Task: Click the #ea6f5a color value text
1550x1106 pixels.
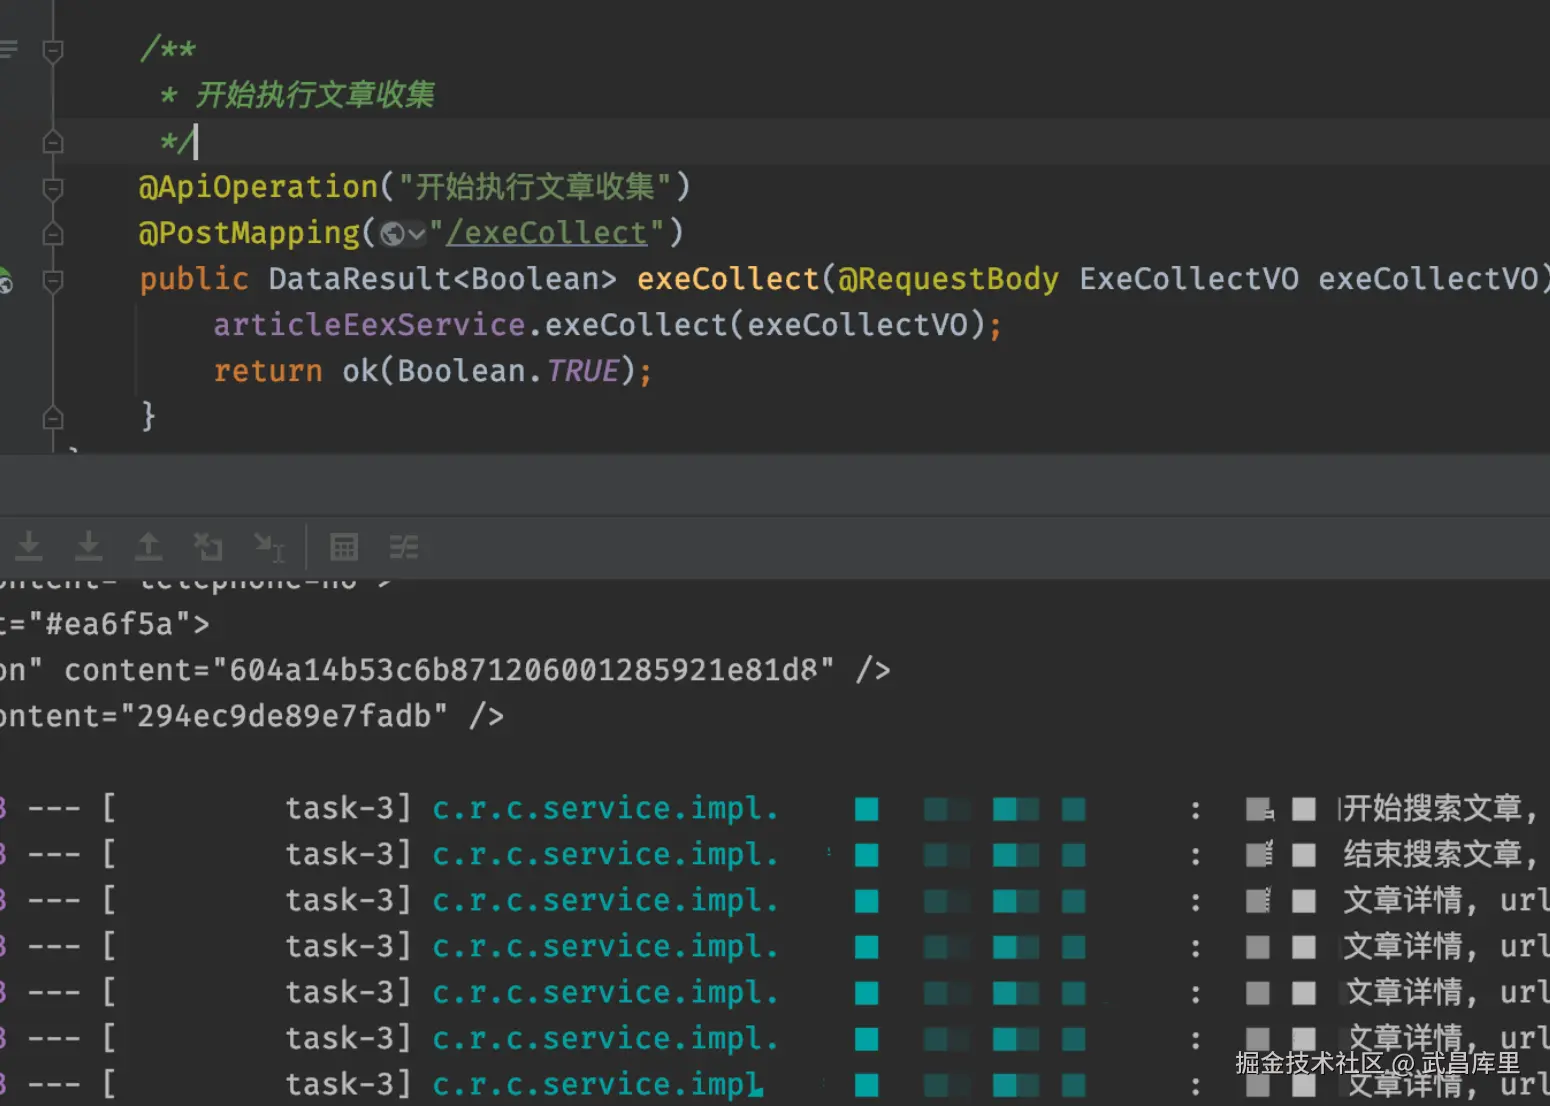Action: [109, 624]
